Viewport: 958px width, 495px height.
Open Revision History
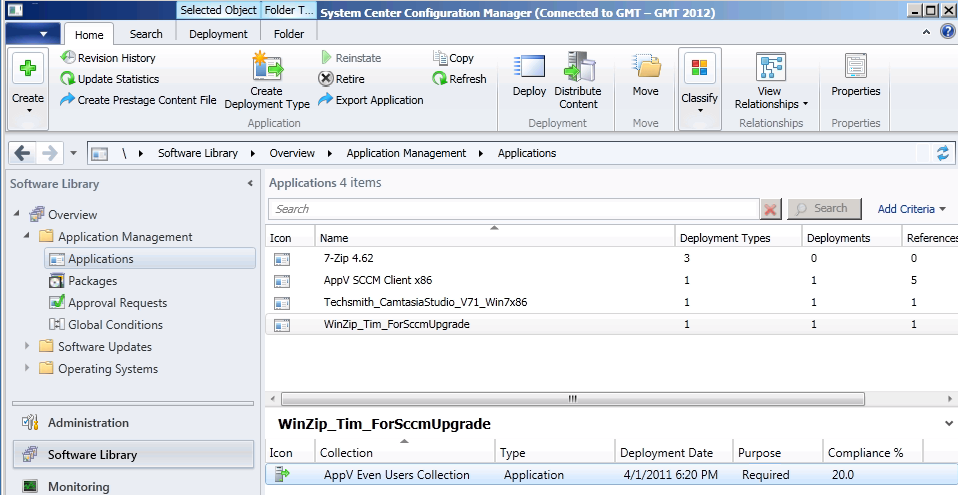108,58
